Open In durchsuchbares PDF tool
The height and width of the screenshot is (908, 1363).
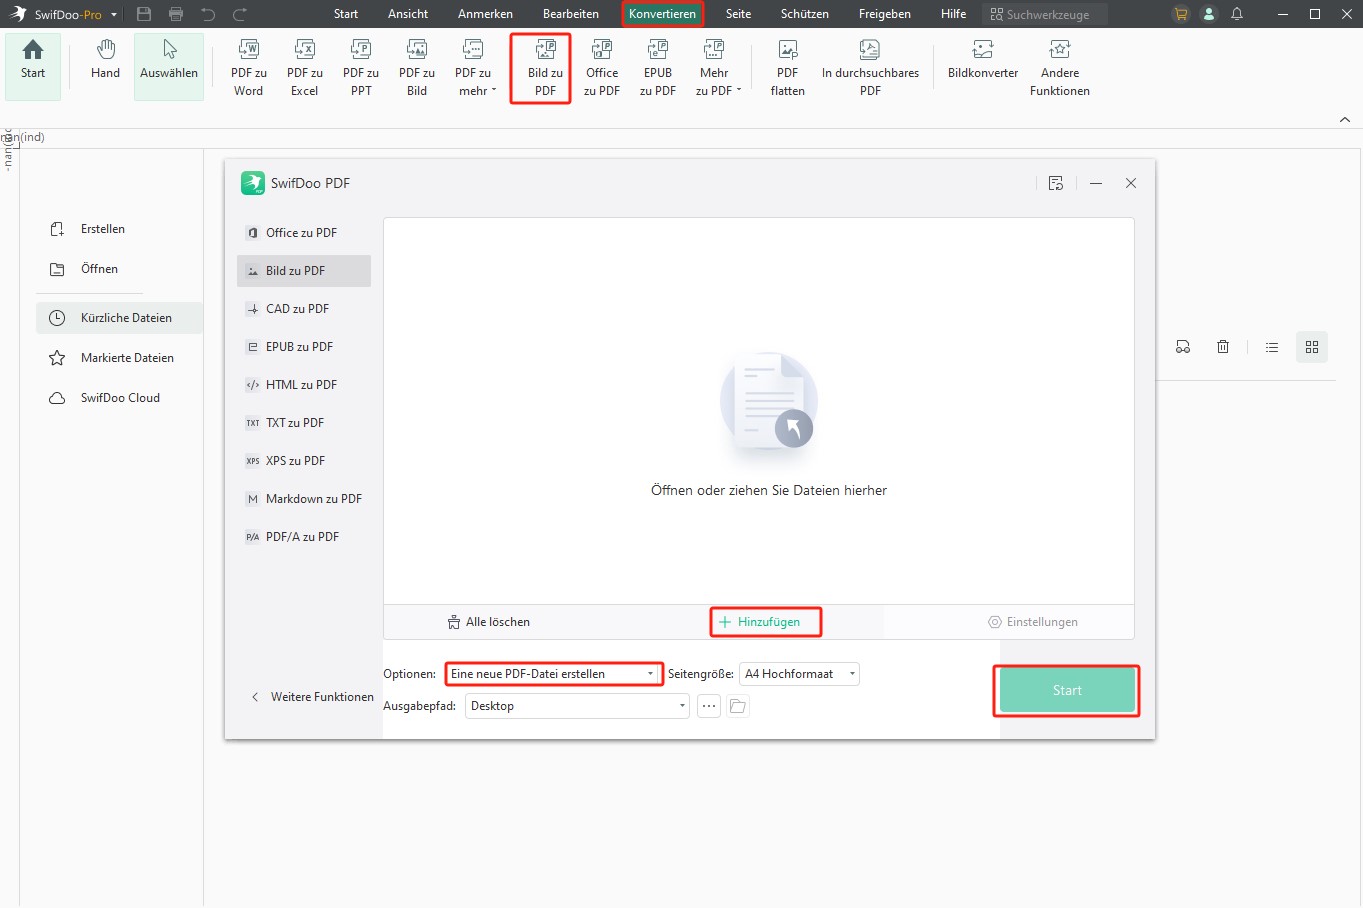[870, 68]
